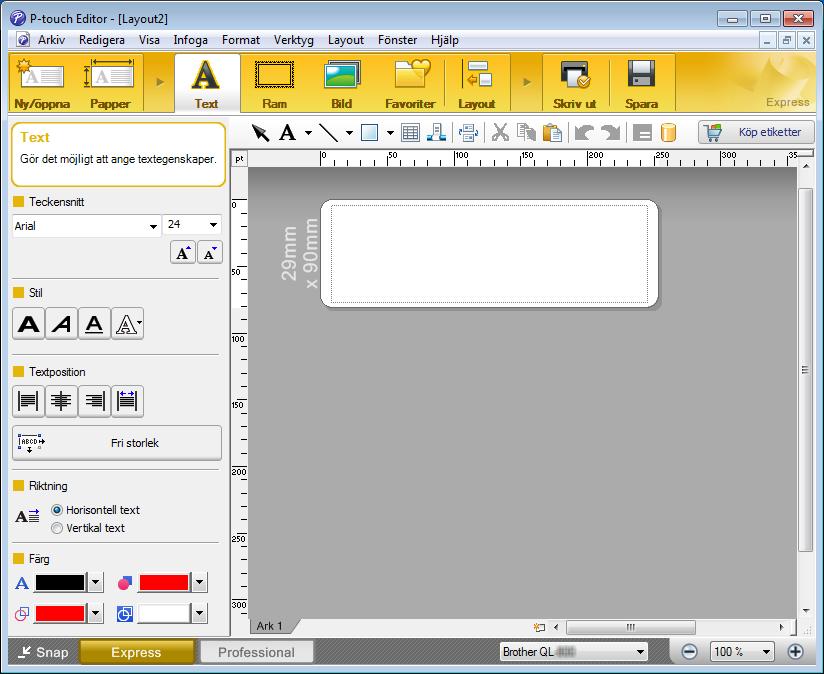
Task: Select the rectangle shape tool
Action: pos(369,133)
